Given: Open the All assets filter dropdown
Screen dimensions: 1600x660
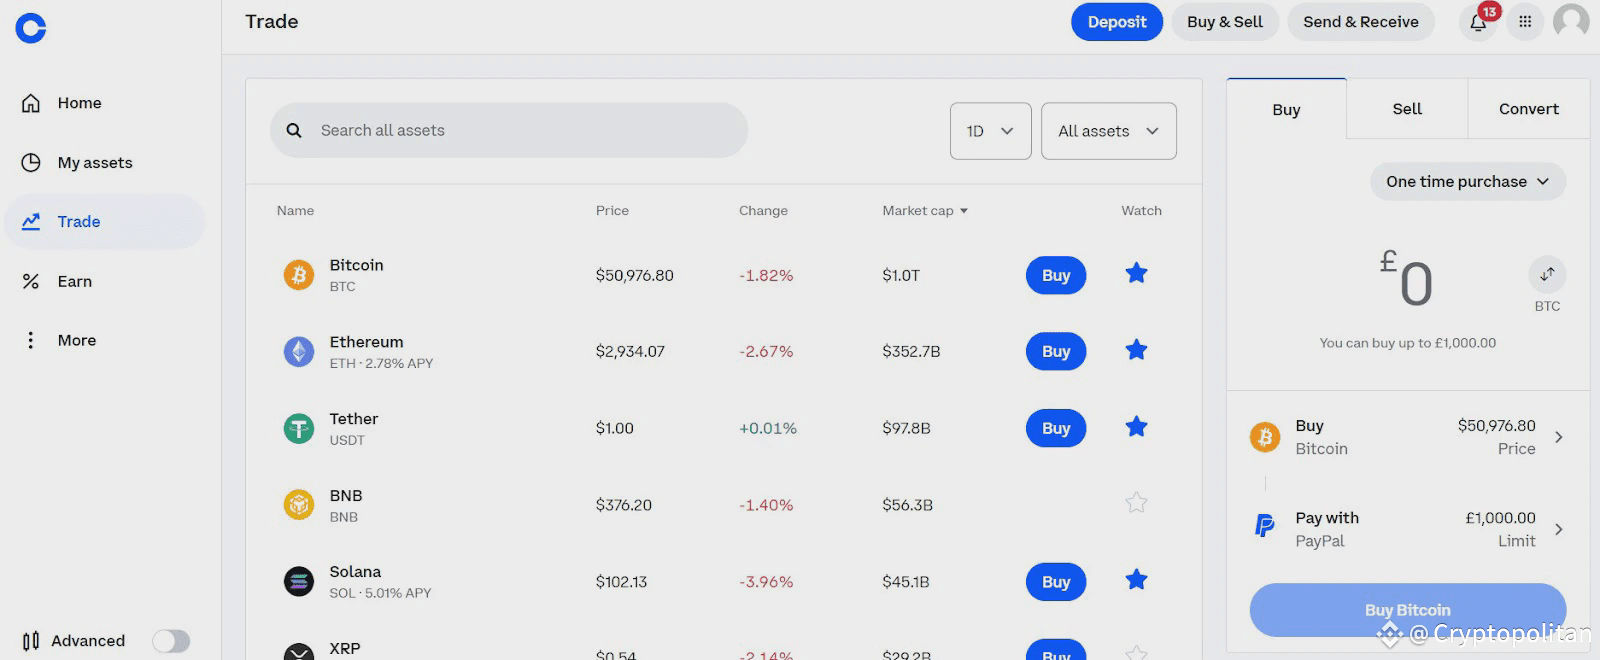Looking at the screenshot, I should [1108, 131].
